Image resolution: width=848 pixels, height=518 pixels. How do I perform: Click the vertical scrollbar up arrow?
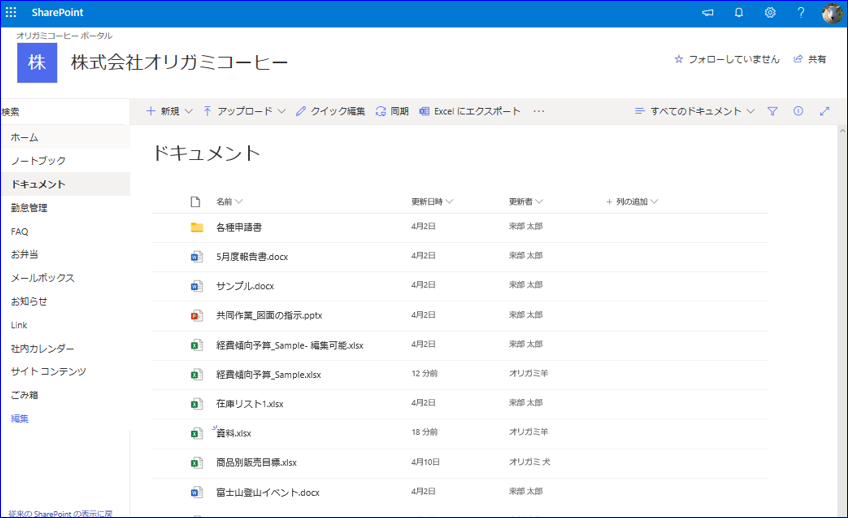pyautogui.click(x=842, y=131)
